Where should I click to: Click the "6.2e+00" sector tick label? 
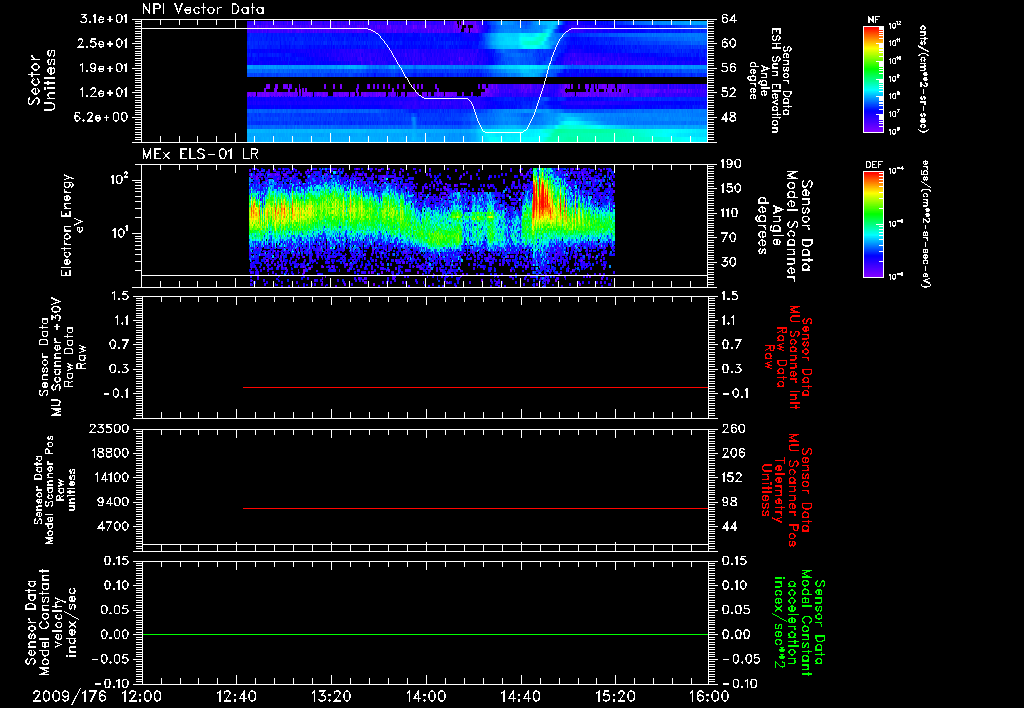104,118
